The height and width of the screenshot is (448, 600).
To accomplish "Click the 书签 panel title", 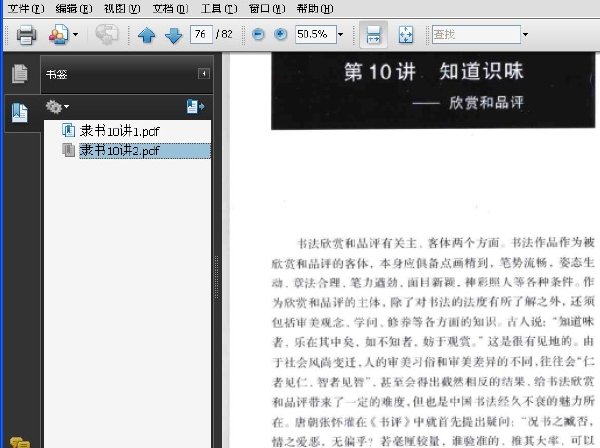I will [57, 74].
